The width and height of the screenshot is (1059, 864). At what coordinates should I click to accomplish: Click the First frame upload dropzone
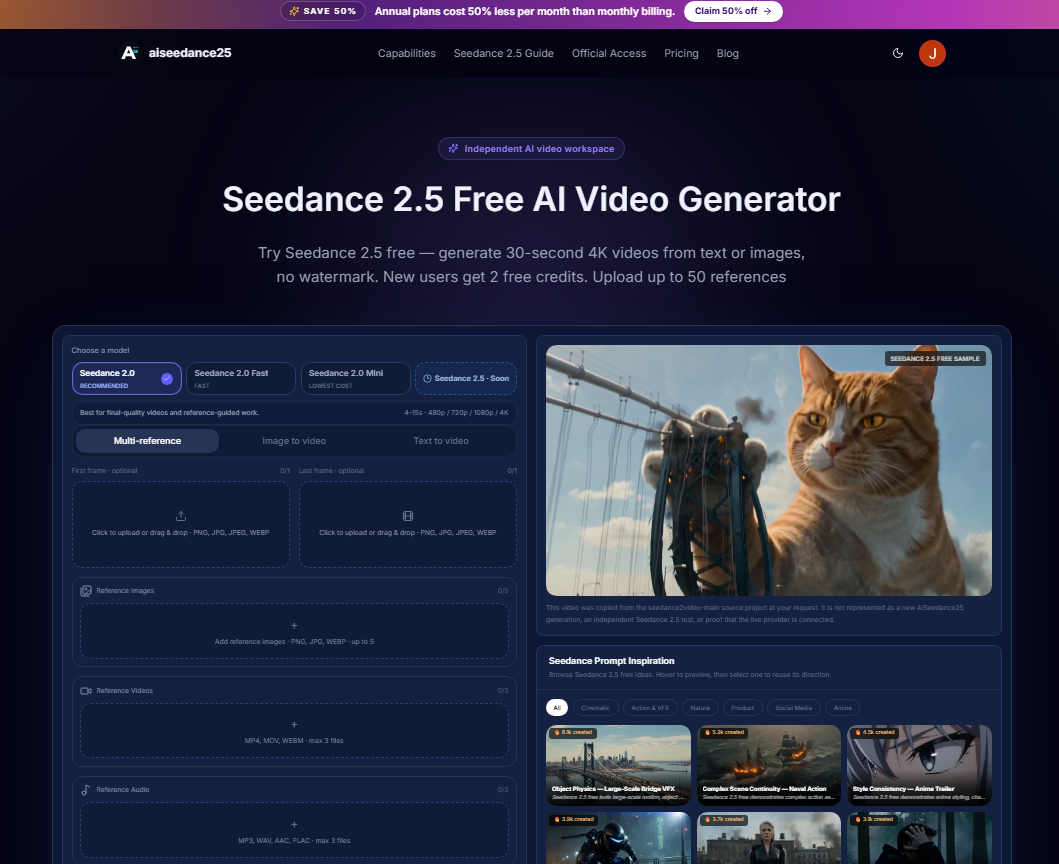click(x=181, y=524)
